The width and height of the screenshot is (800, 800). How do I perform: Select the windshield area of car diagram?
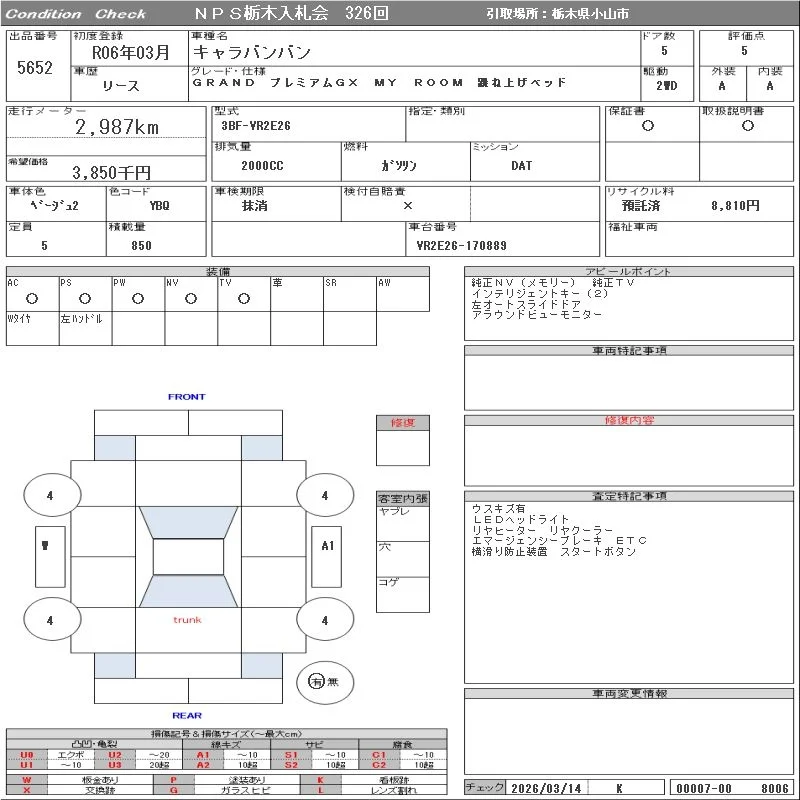tap(188, 522)
